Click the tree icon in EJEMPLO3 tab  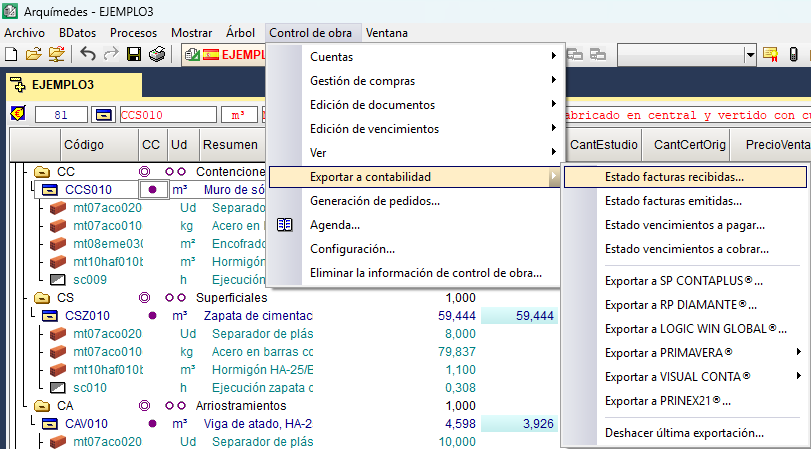tap(18, 85)
